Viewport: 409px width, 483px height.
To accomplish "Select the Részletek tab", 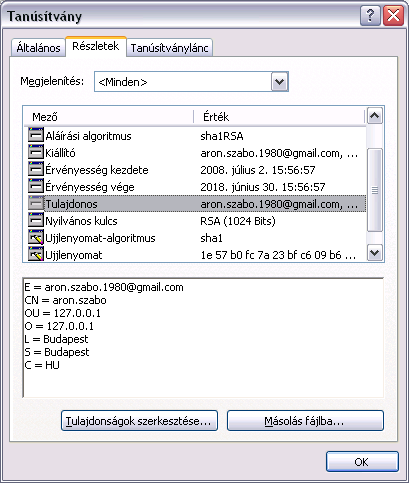I will point(96,46).
